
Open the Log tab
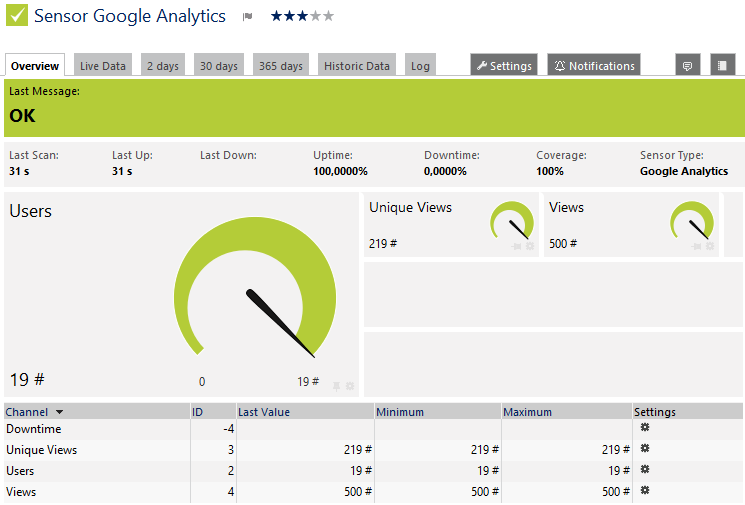[x=420, y=66]
